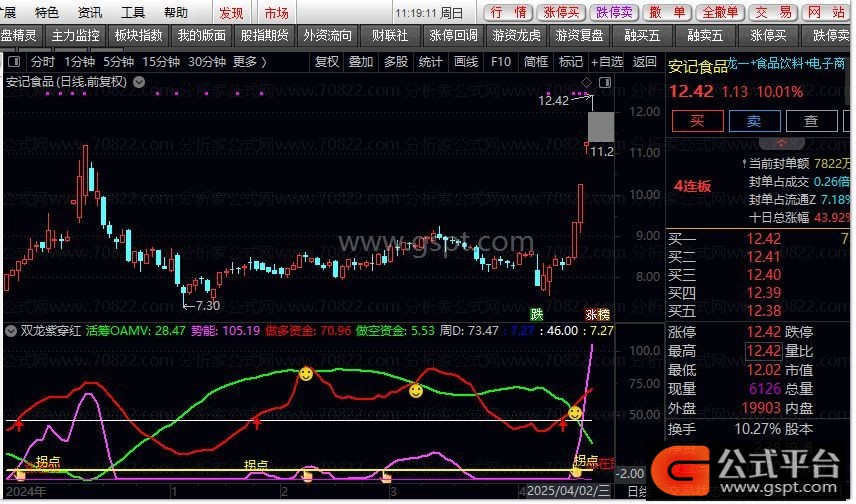Click the middle smiley marker on the indicator
Screen dimensions: 856x504
pyautogui.click(x=416, y=391)
